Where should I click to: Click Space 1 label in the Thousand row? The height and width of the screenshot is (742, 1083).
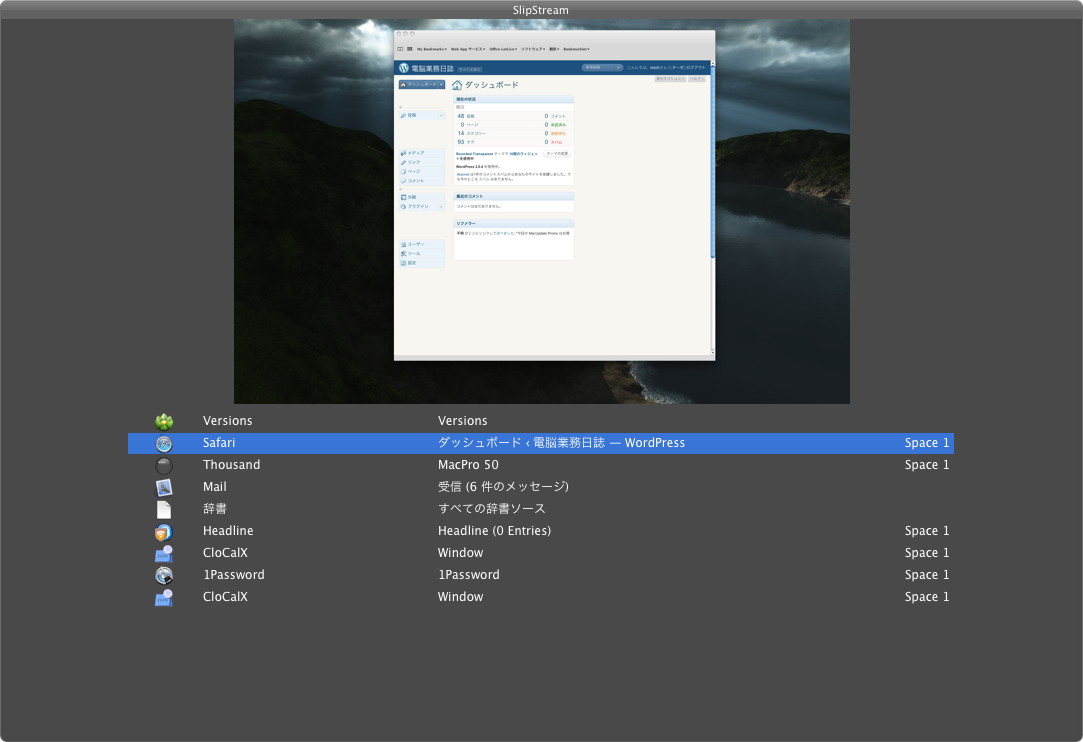point(927,465)
